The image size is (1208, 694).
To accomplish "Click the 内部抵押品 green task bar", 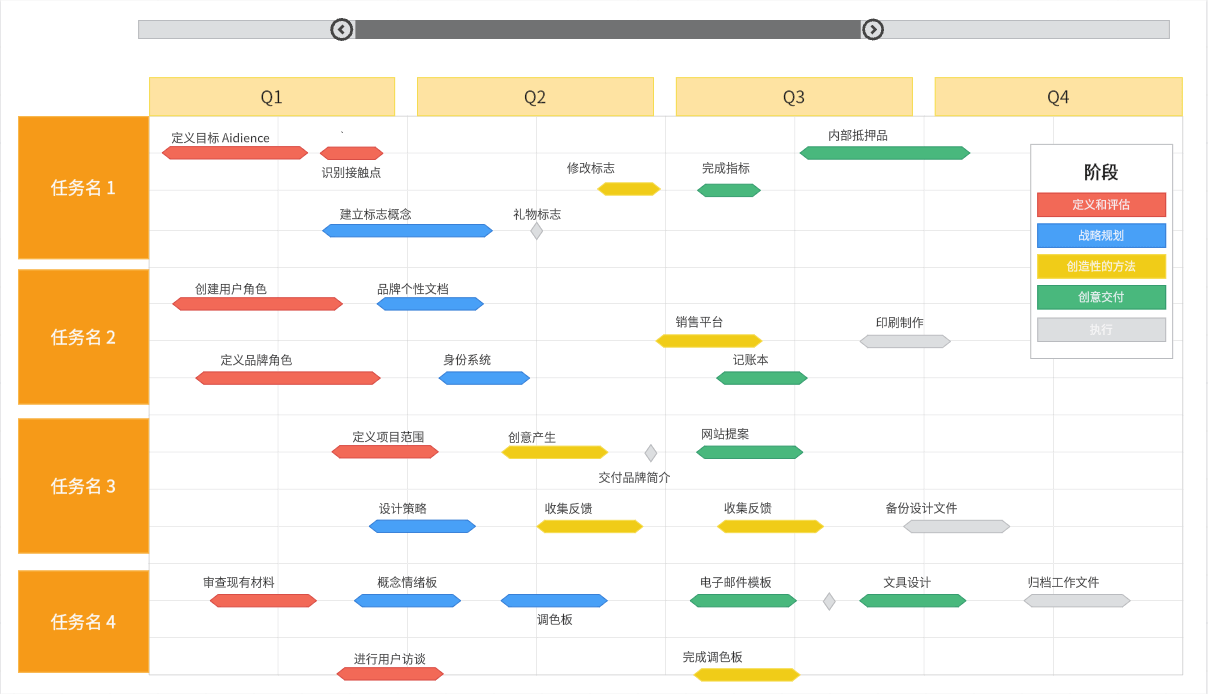I will click(x=884, y=152).
